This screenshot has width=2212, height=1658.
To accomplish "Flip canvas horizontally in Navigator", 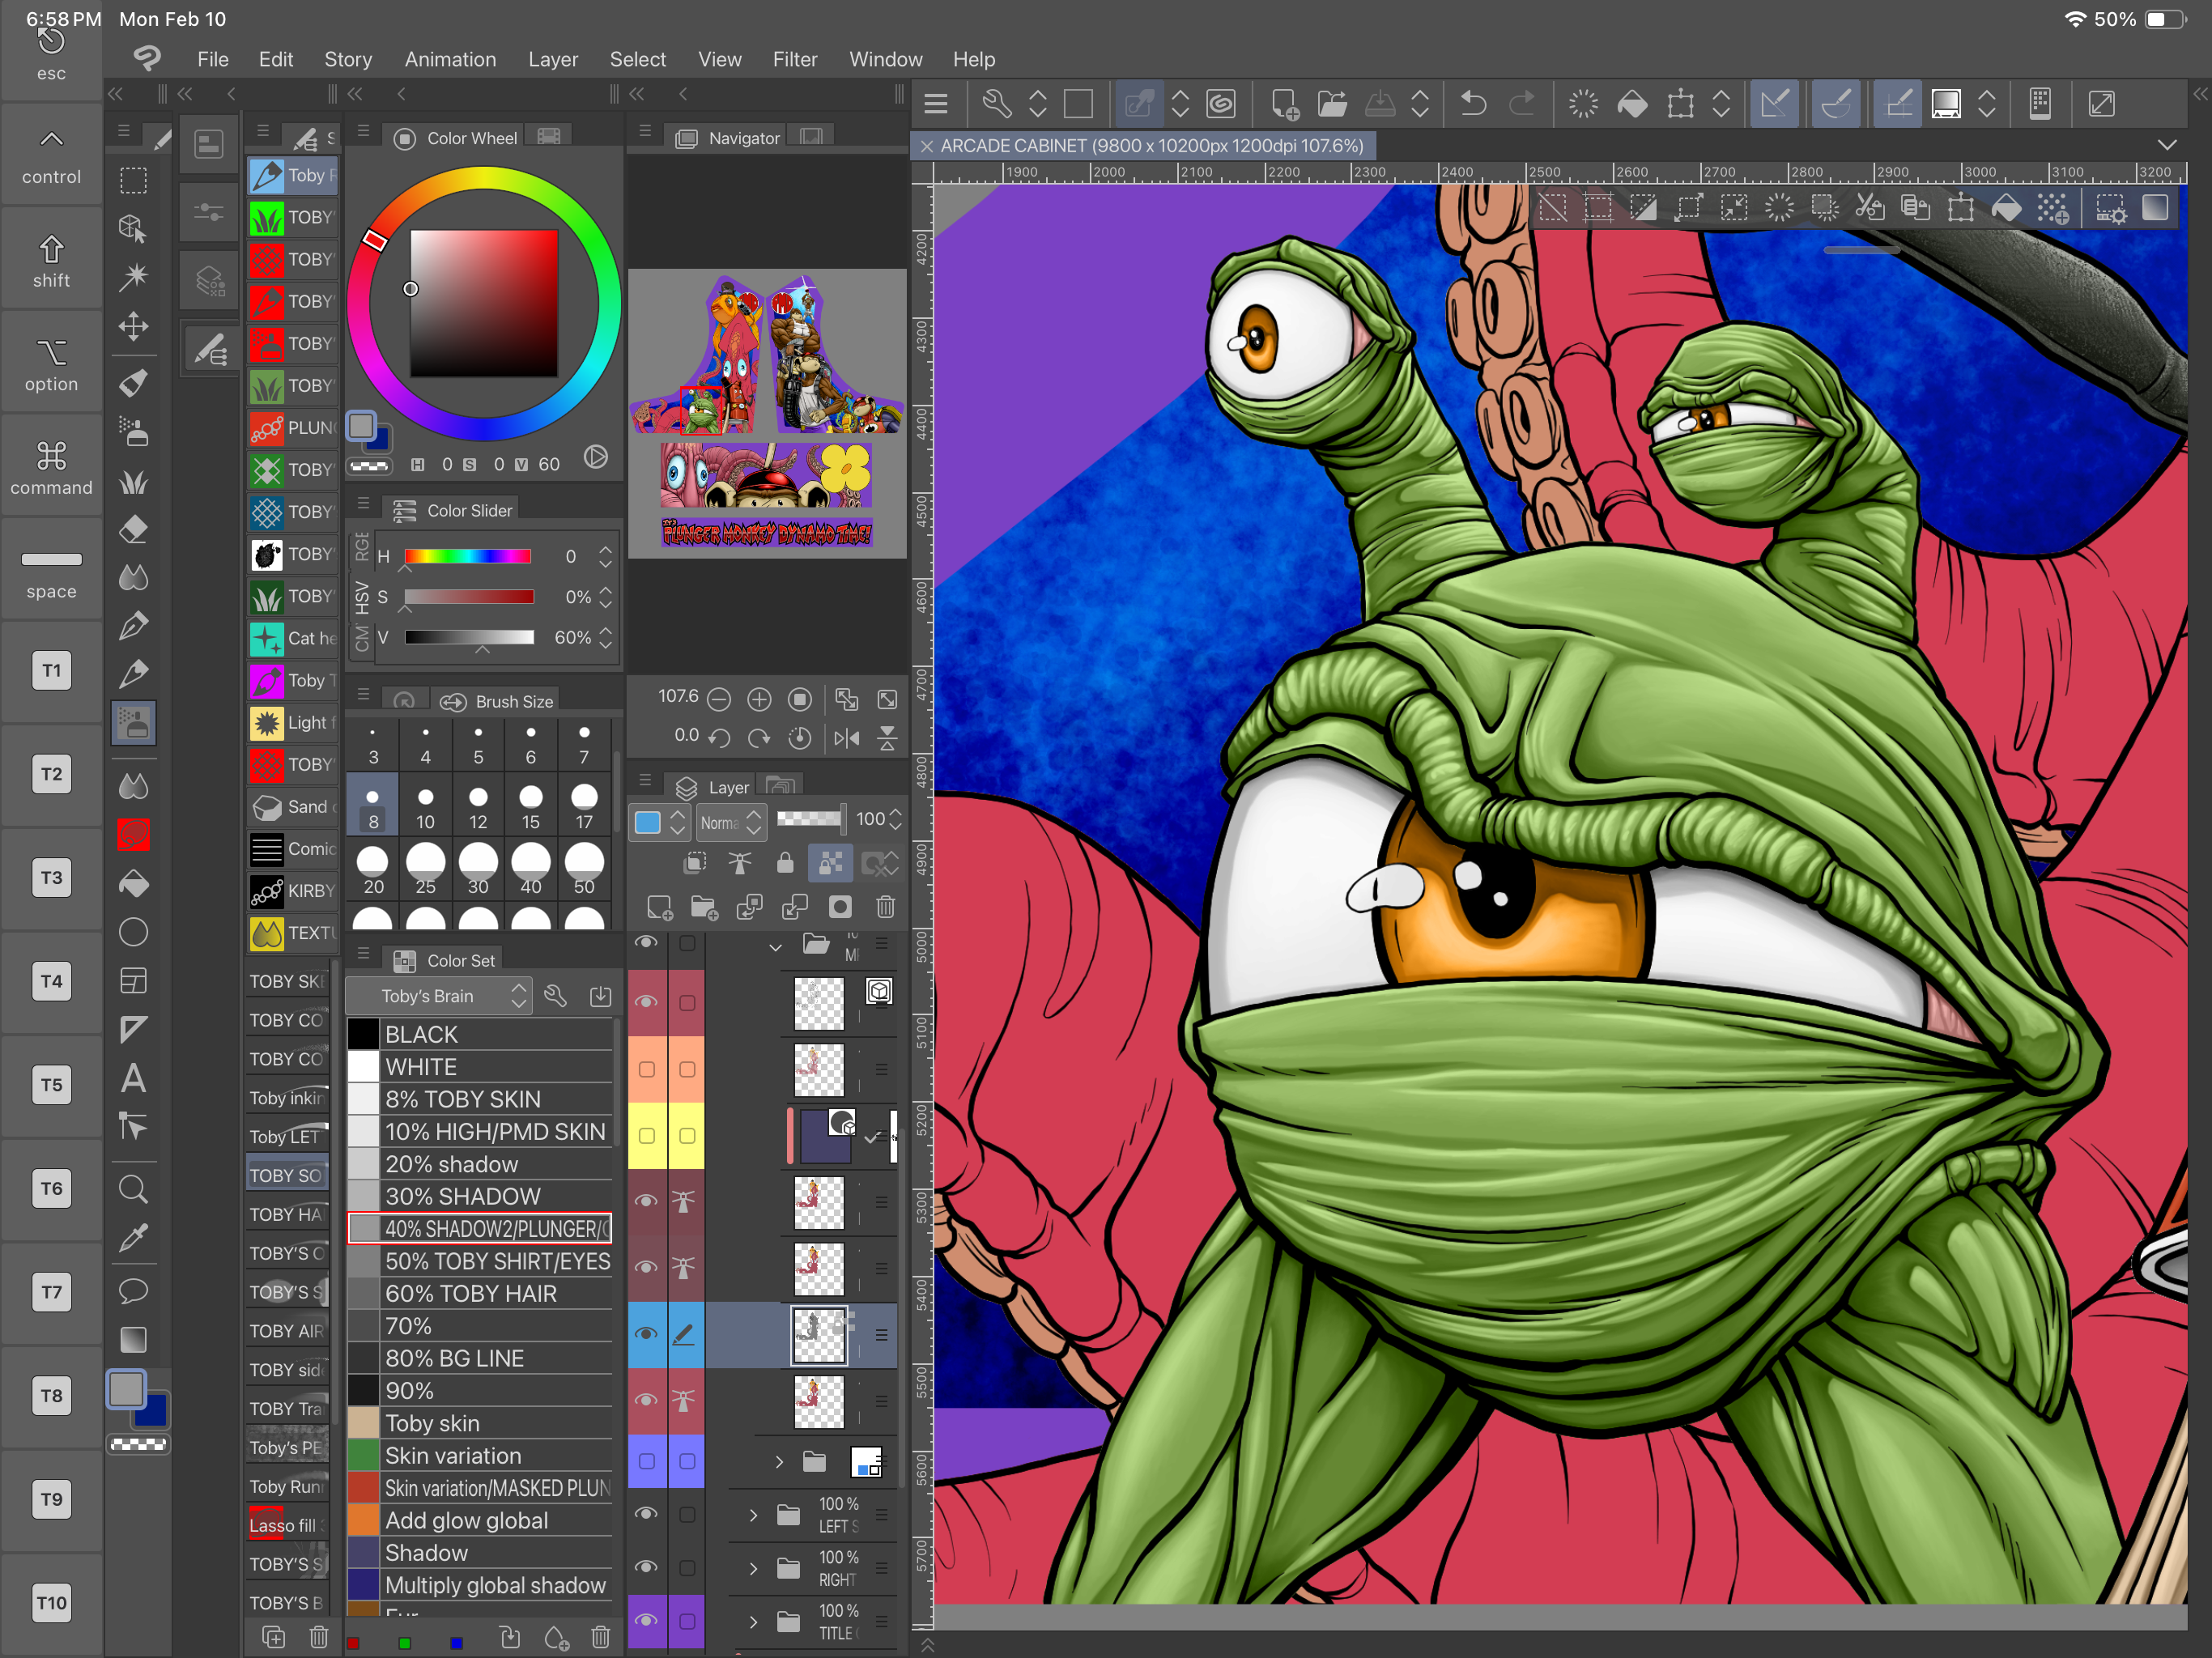I will pos(846,738).
